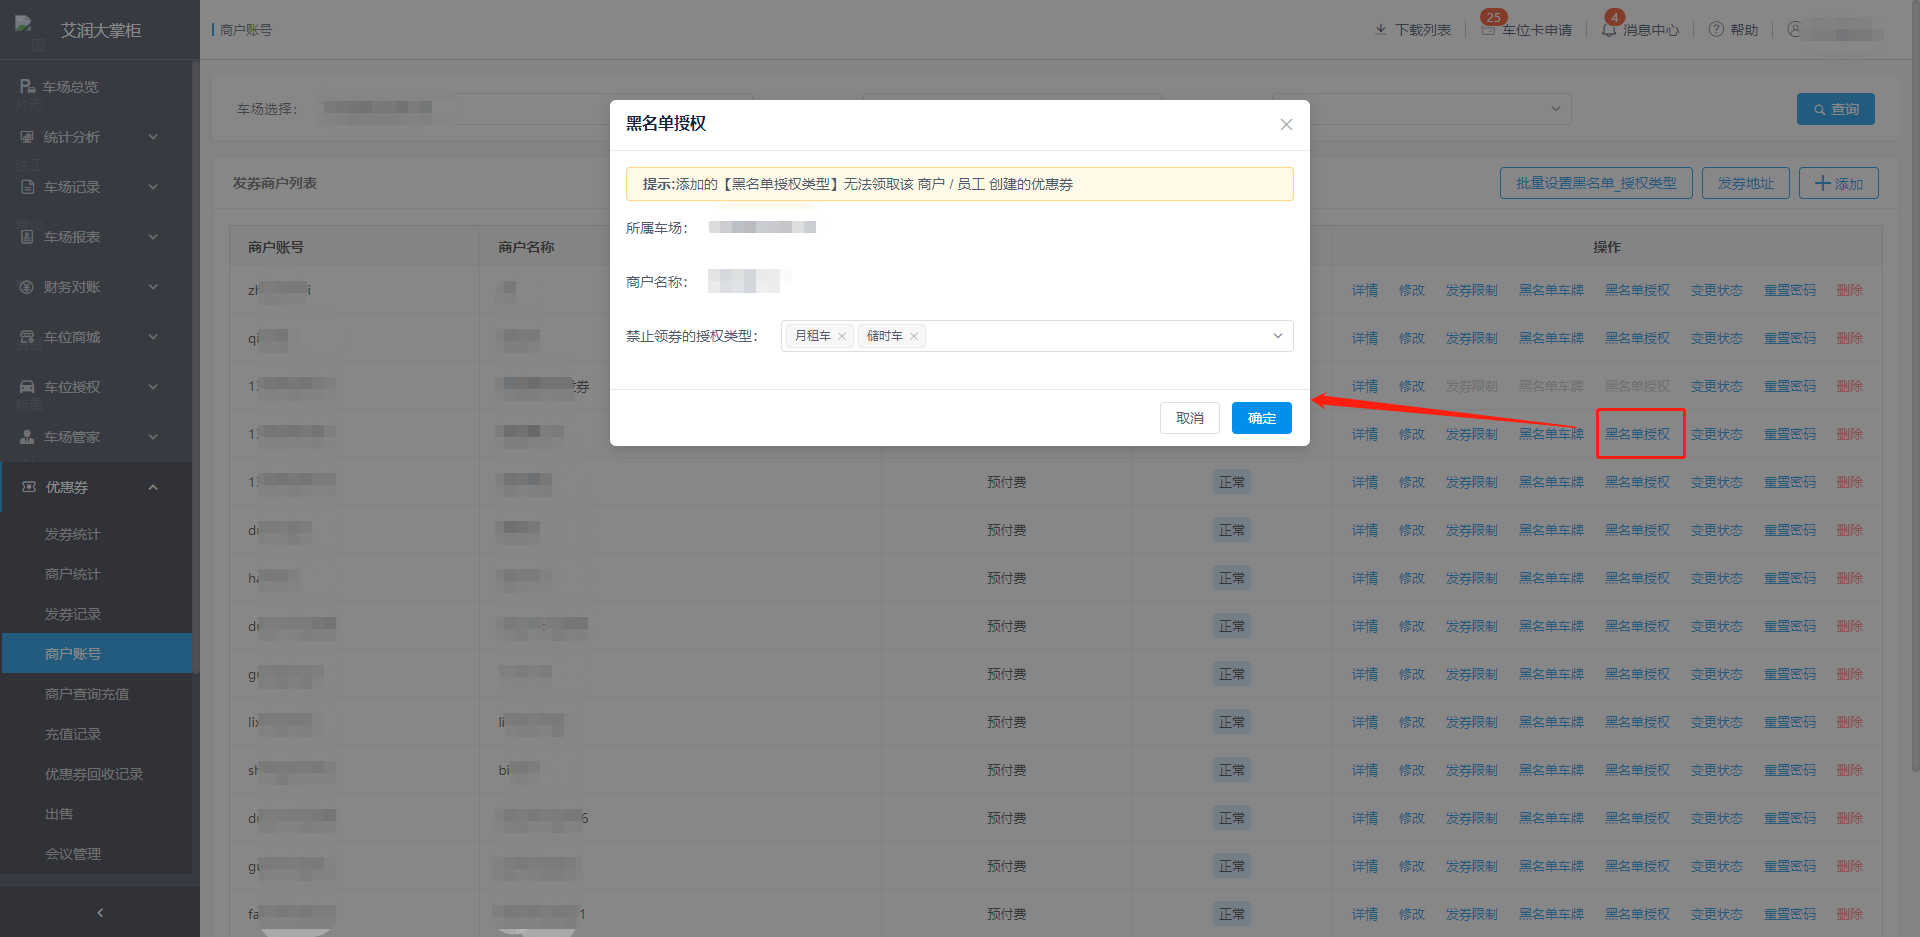Open the 禁止领券的授权类型 dropdown arrow
1920x937 pixels.
point(1277,336)
